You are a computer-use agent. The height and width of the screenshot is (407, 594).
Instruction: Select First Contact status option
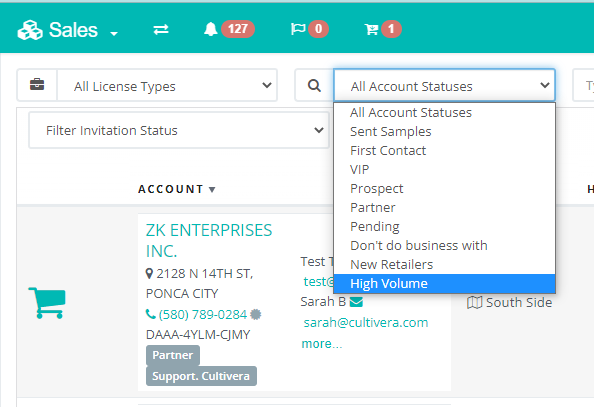(444, 150)
